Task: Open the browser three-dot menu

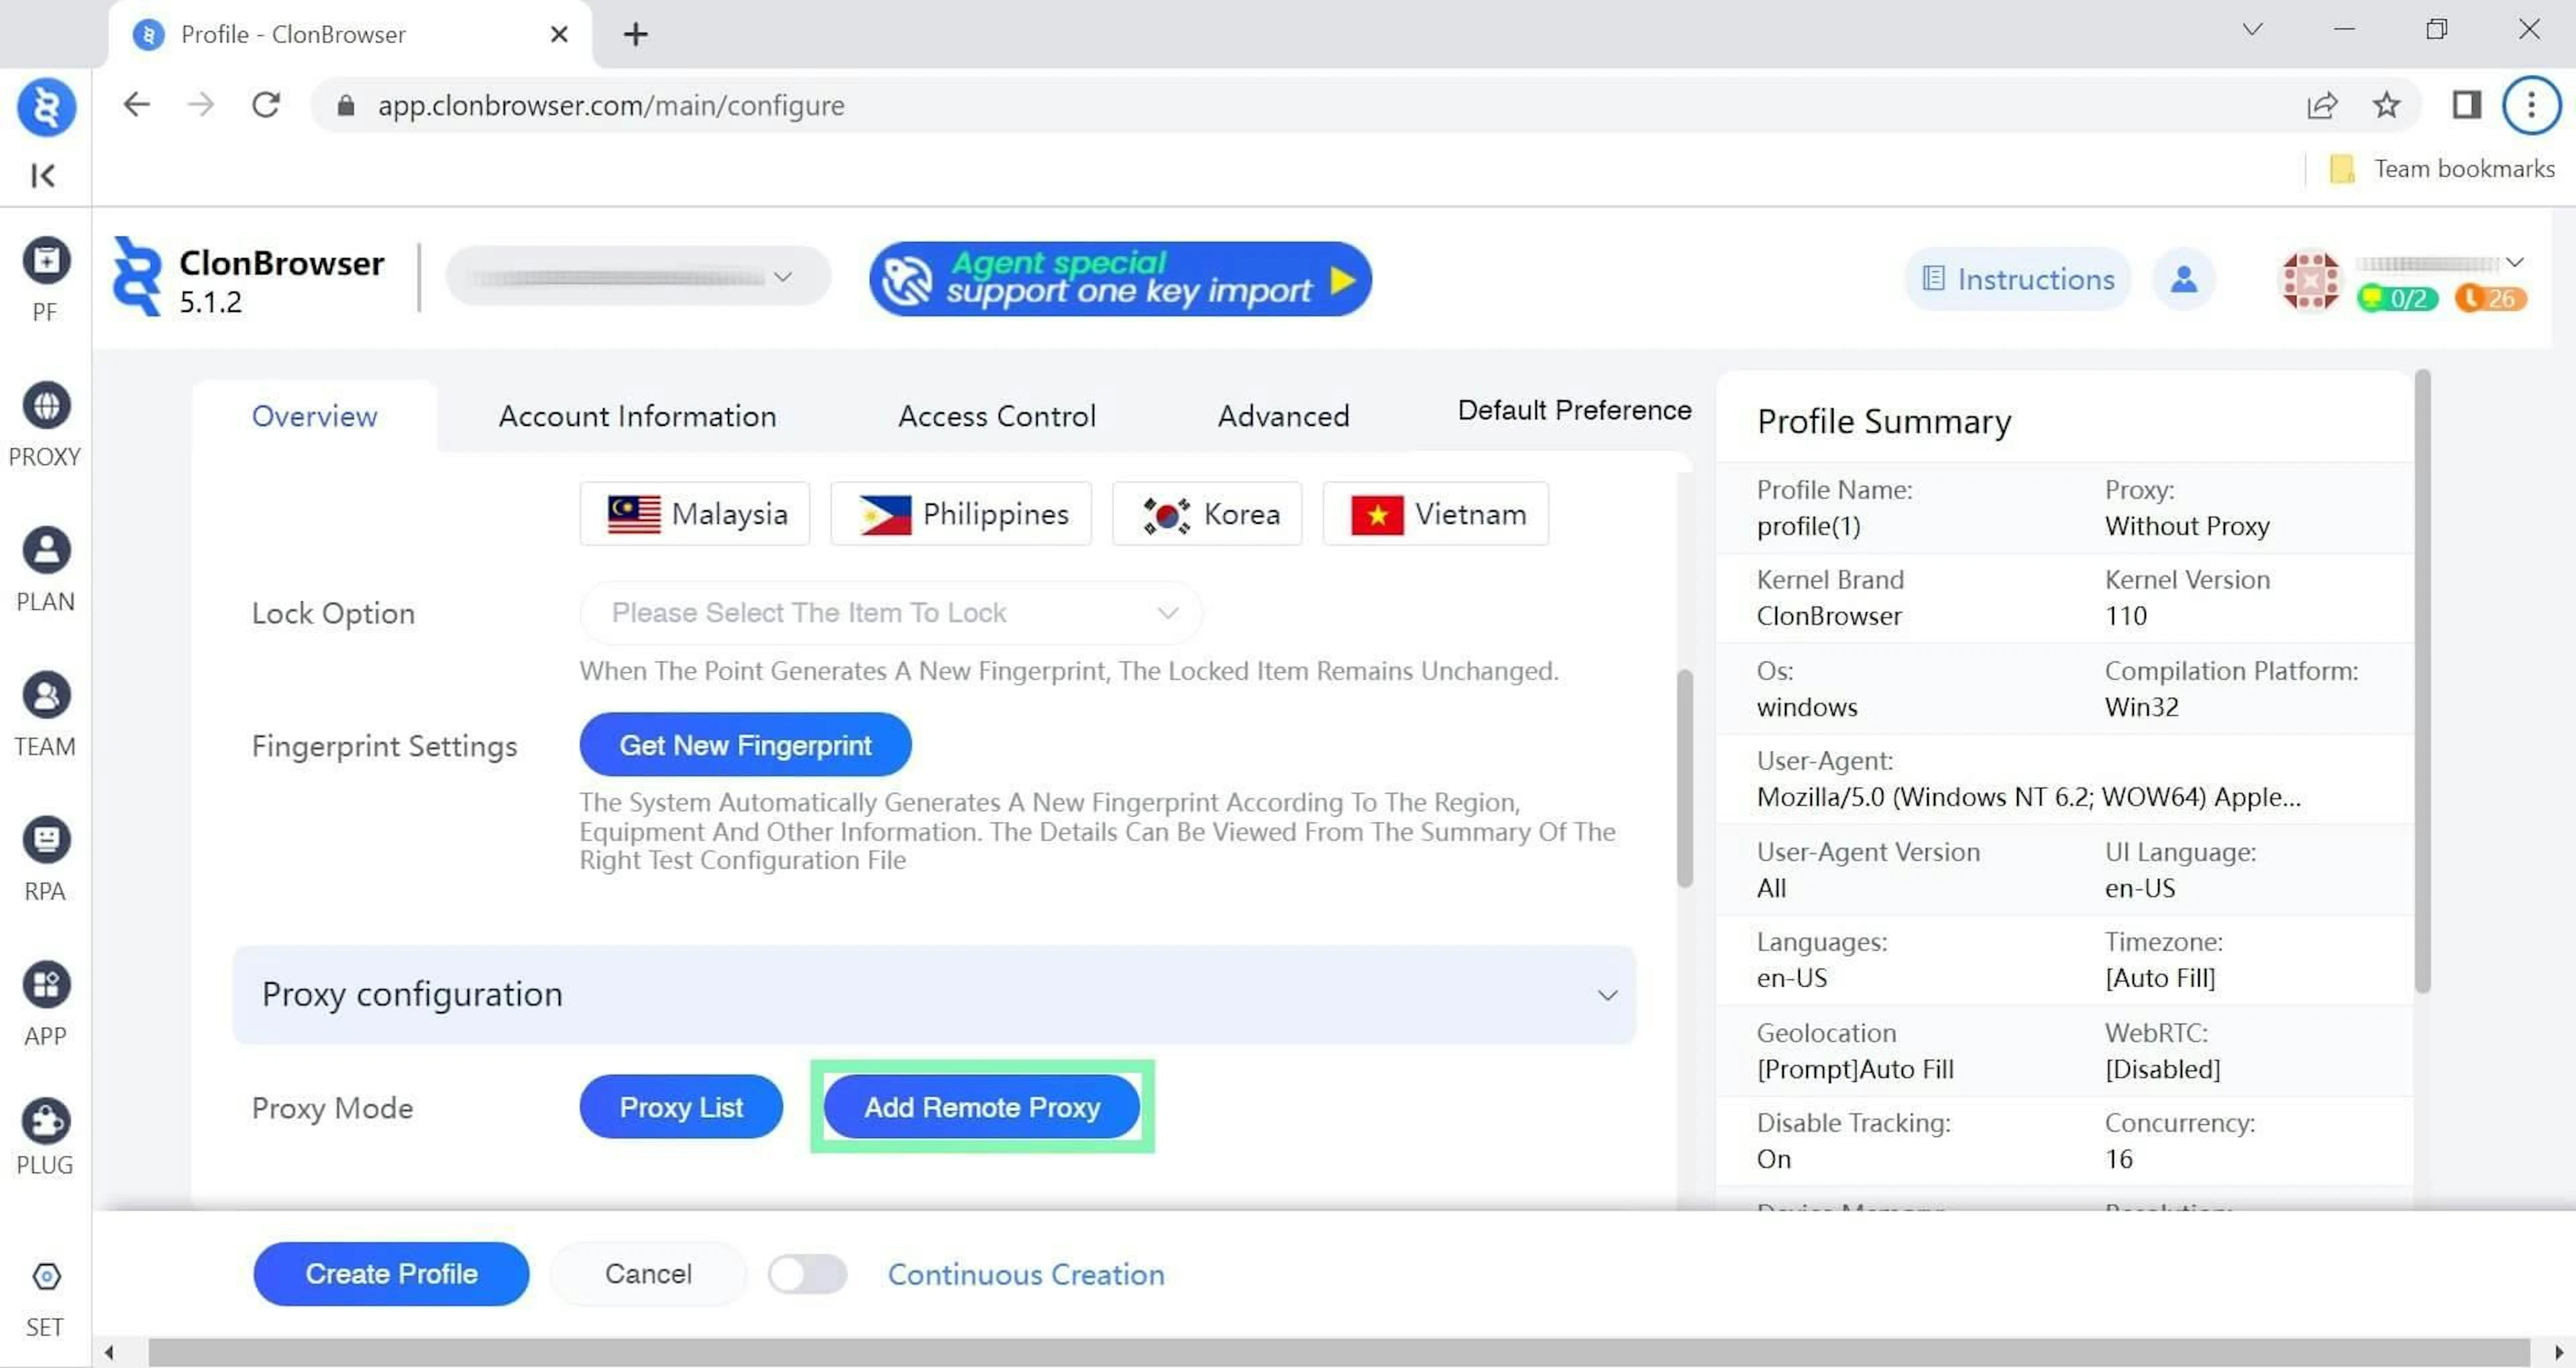Action: pyautogui.click(x=2531, y=105)
